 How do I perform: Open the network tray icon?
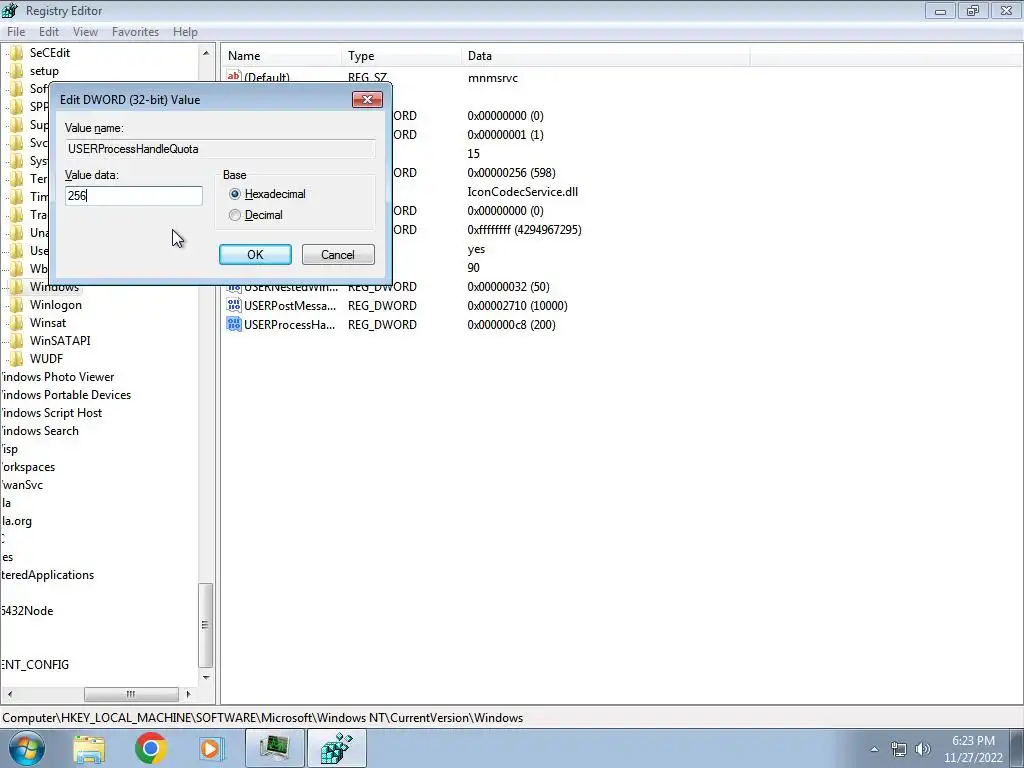tap(899, 750)
